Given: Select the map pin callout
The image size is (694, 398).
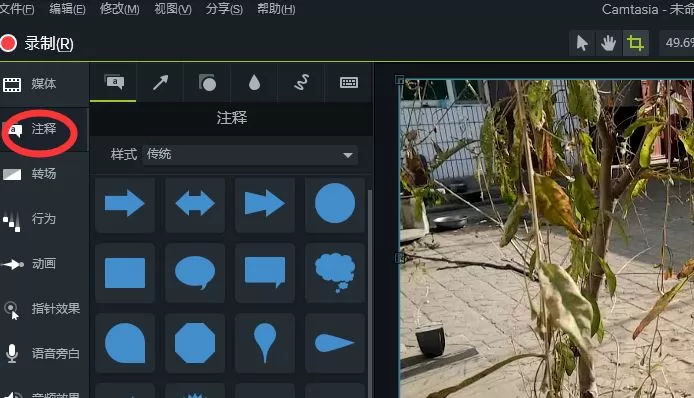Looking at the screenshot, I should [x=265, y=343].
